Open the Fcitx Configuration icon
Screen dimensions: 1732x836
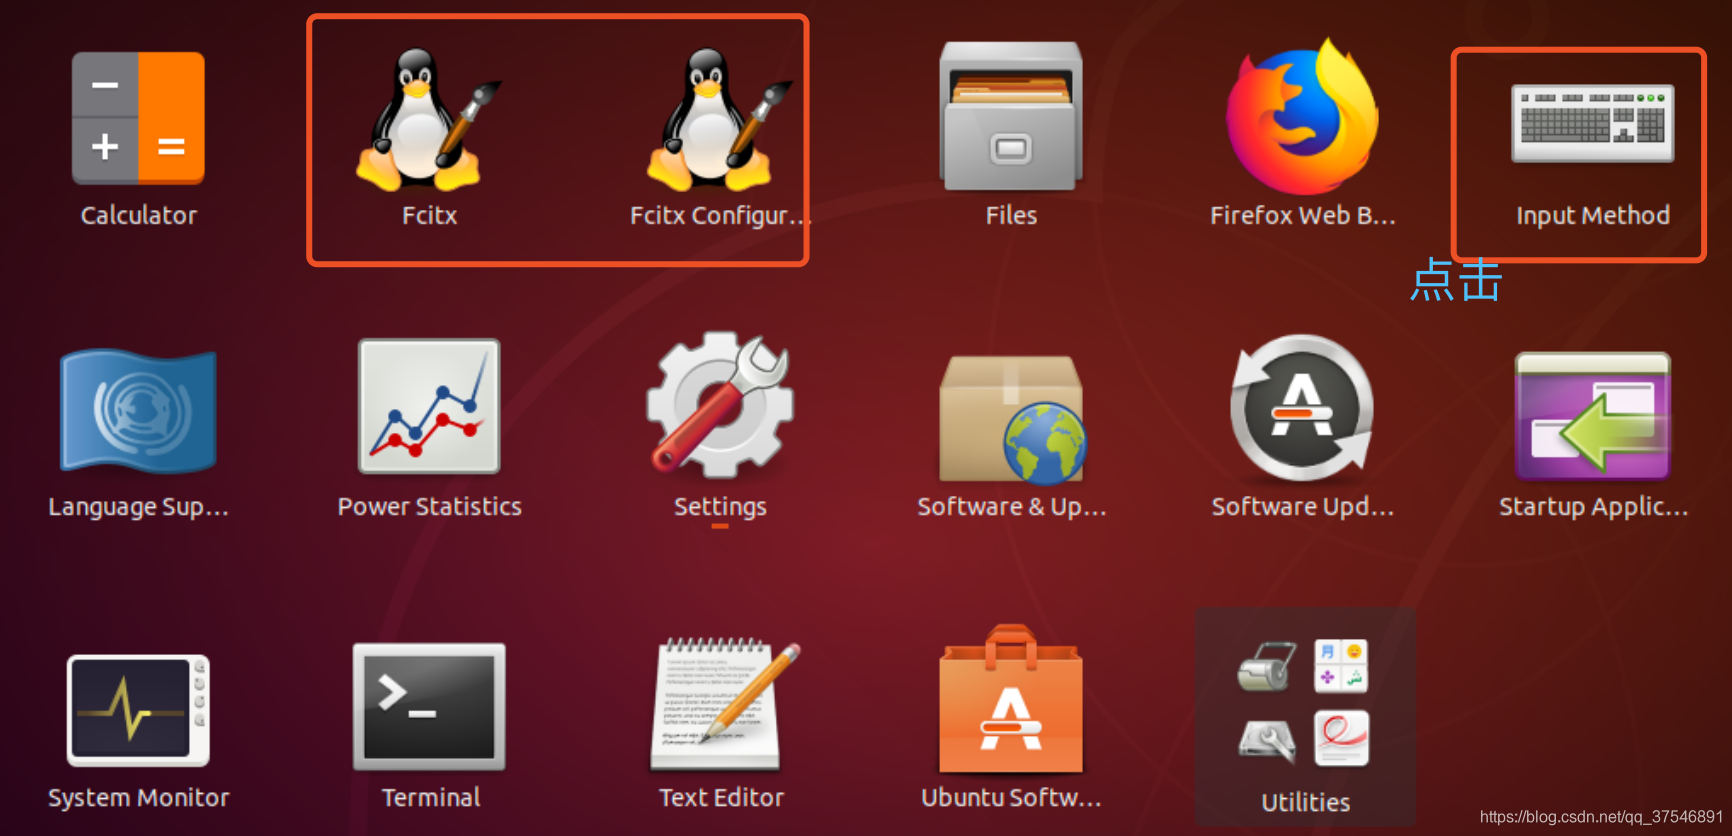(x=720, y=119)
